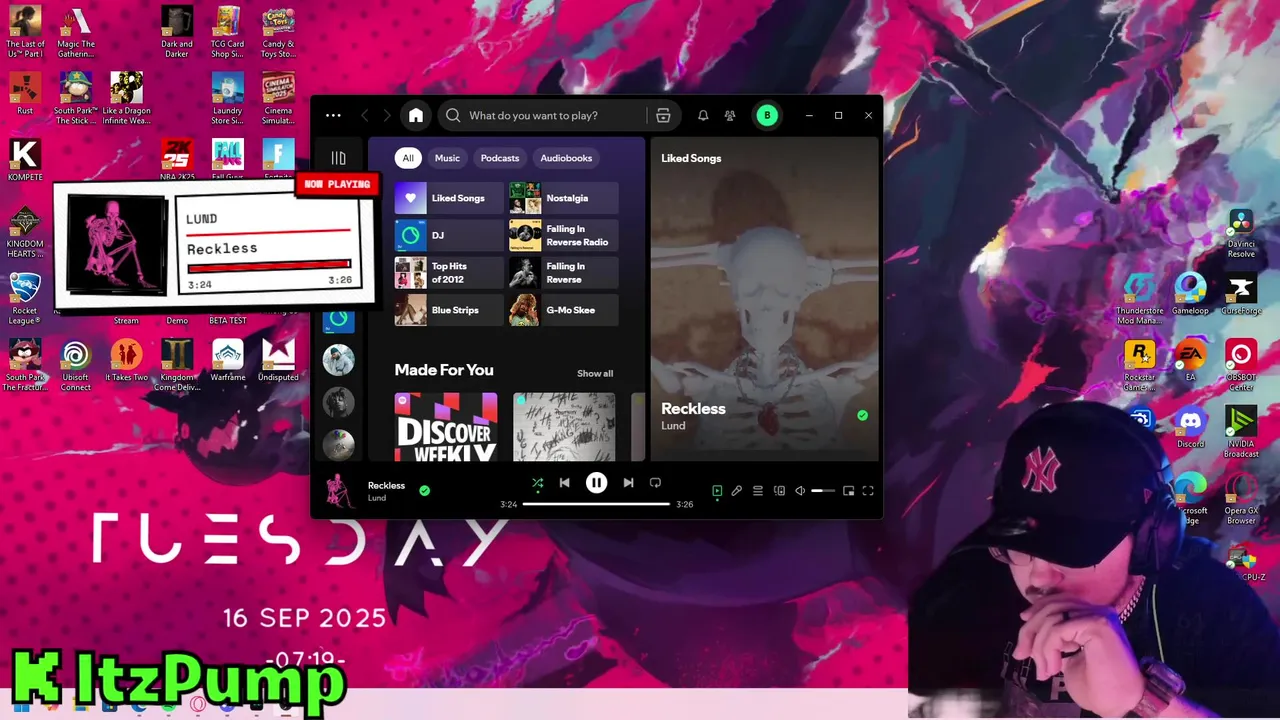Screen dimensions: 1280x720
Task: Click in What do you want to play search
Action: click(533, 115)
